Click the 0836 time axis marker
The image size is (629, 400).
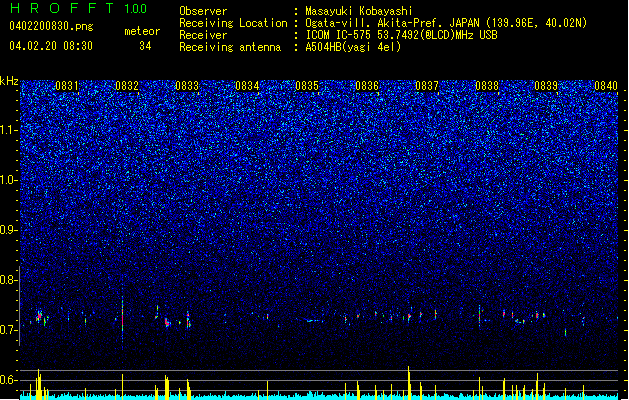367,86
